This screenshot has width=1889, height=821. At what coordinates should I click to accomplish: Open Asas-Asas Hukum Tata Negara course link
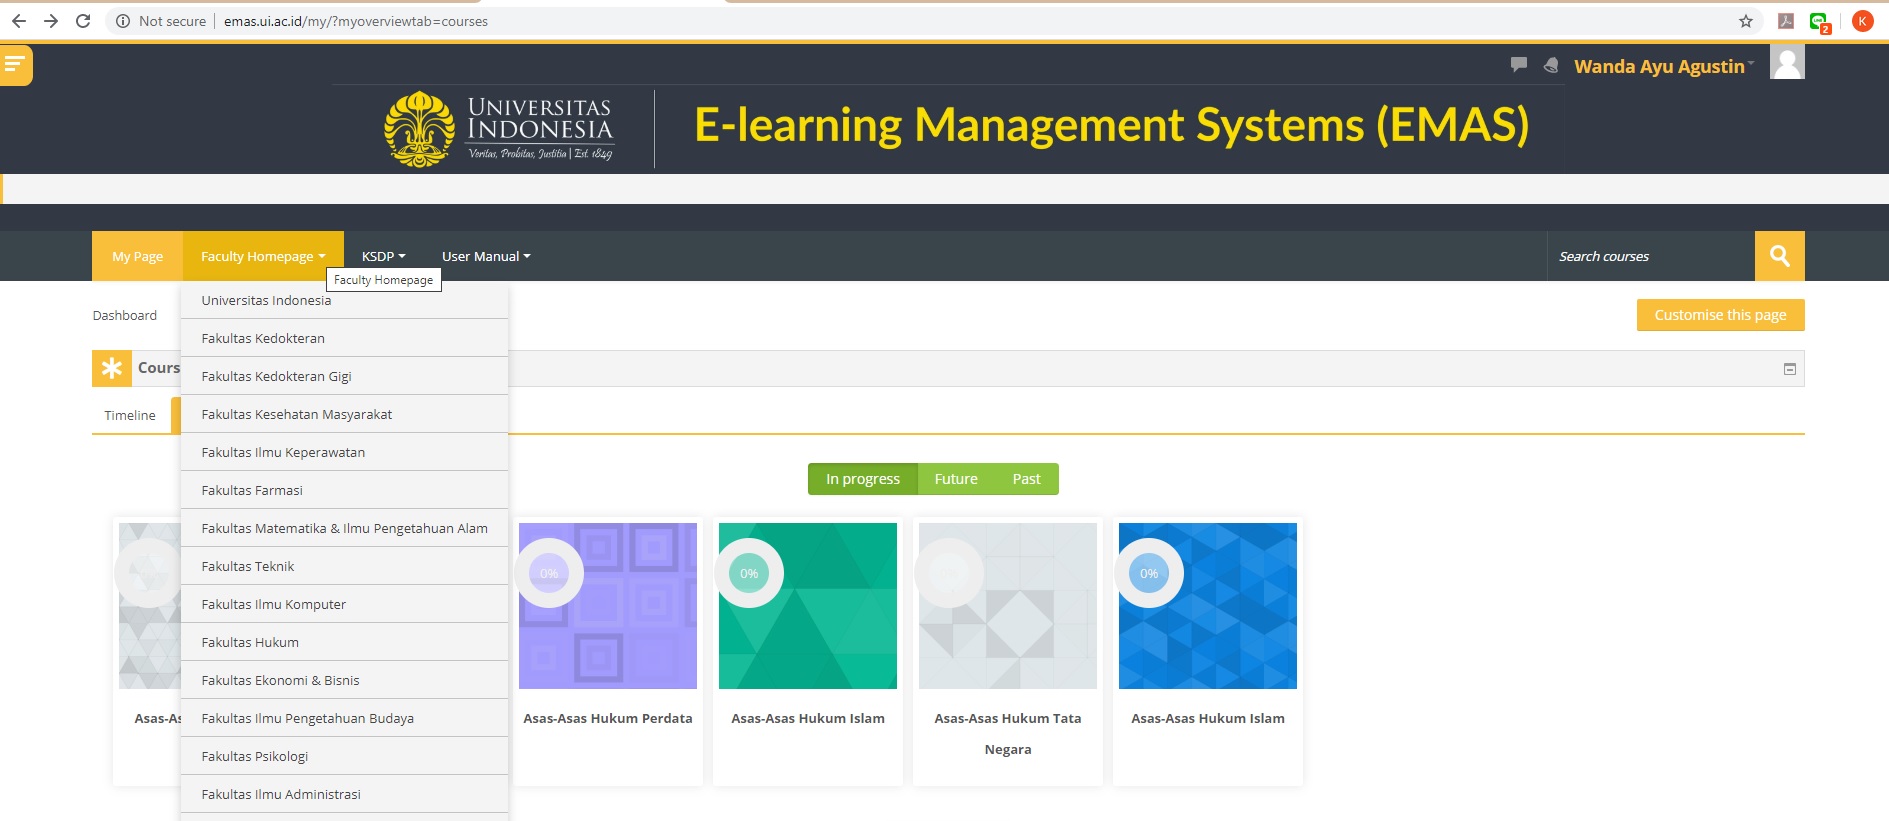tap(1008, 733)
